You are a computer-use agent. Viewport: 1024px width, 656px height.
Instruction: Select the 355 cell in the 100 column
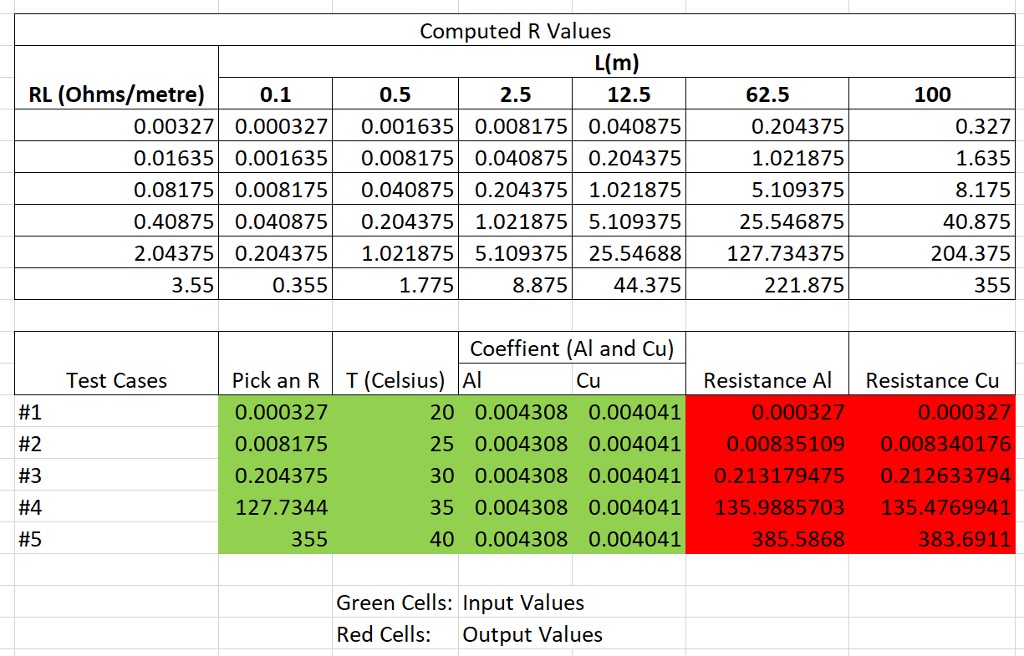(932, 285)
